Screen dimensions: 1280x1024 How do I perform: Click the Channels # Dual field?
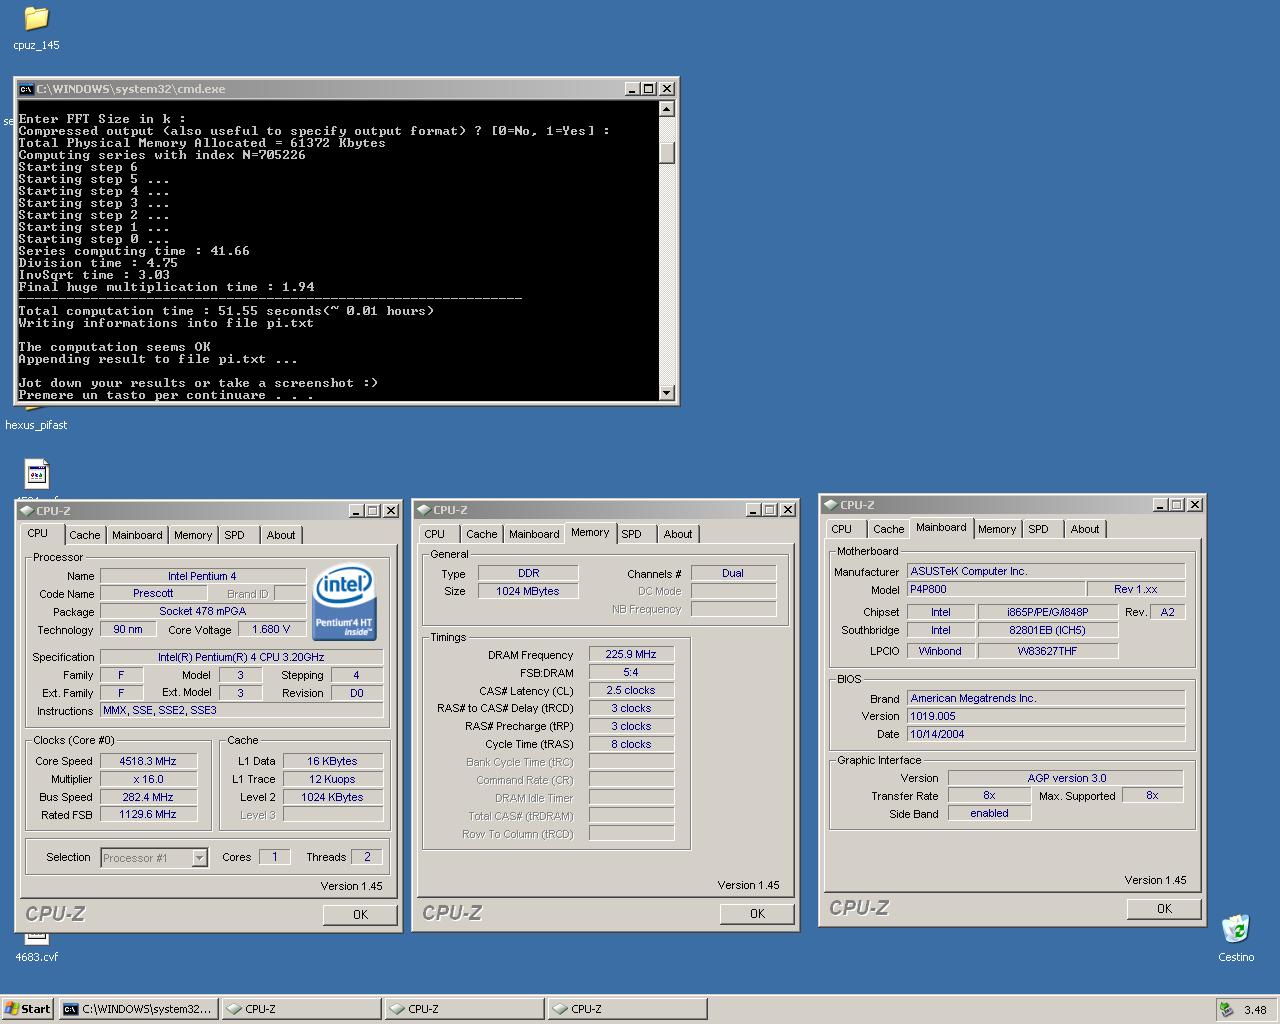[733, 573]
